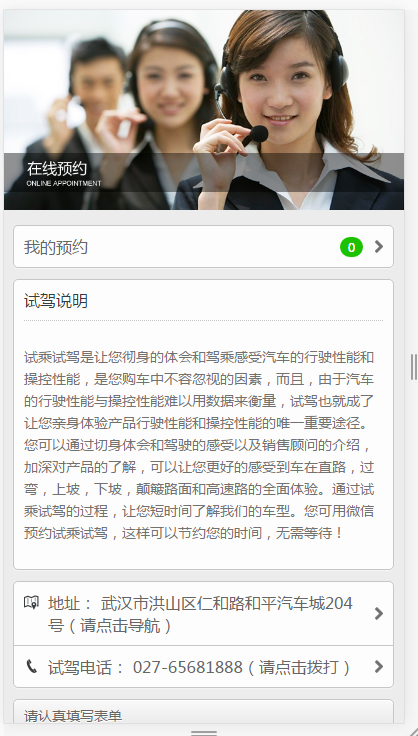Click the 请认真填写表单 form header
Viewport: 418px width, 736px height.
[73, 716]
